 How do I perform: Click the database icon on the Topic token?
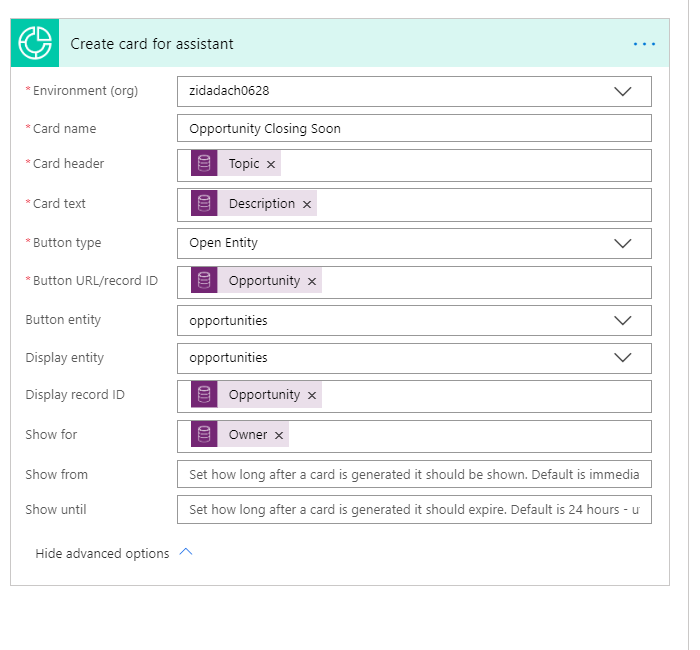coord(204,164)
